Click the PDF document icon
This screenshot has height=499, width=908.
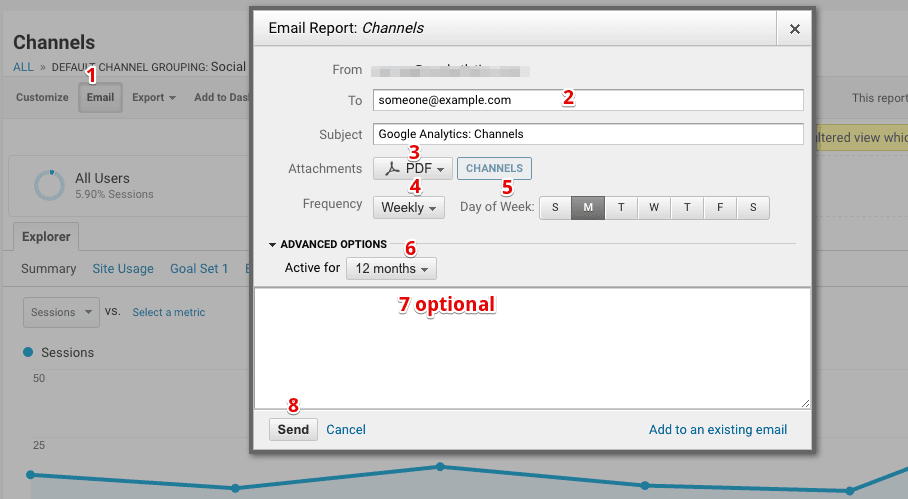pos(392,168)
